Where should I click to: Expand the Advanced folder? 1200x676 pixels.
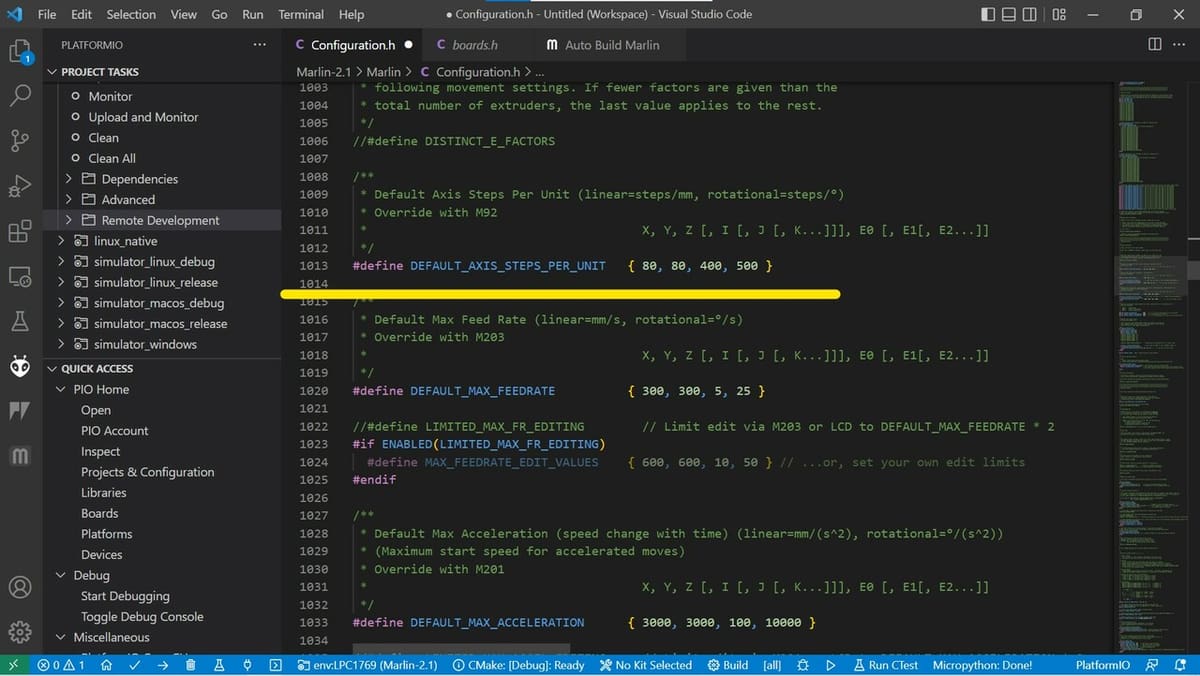[128, 200]
